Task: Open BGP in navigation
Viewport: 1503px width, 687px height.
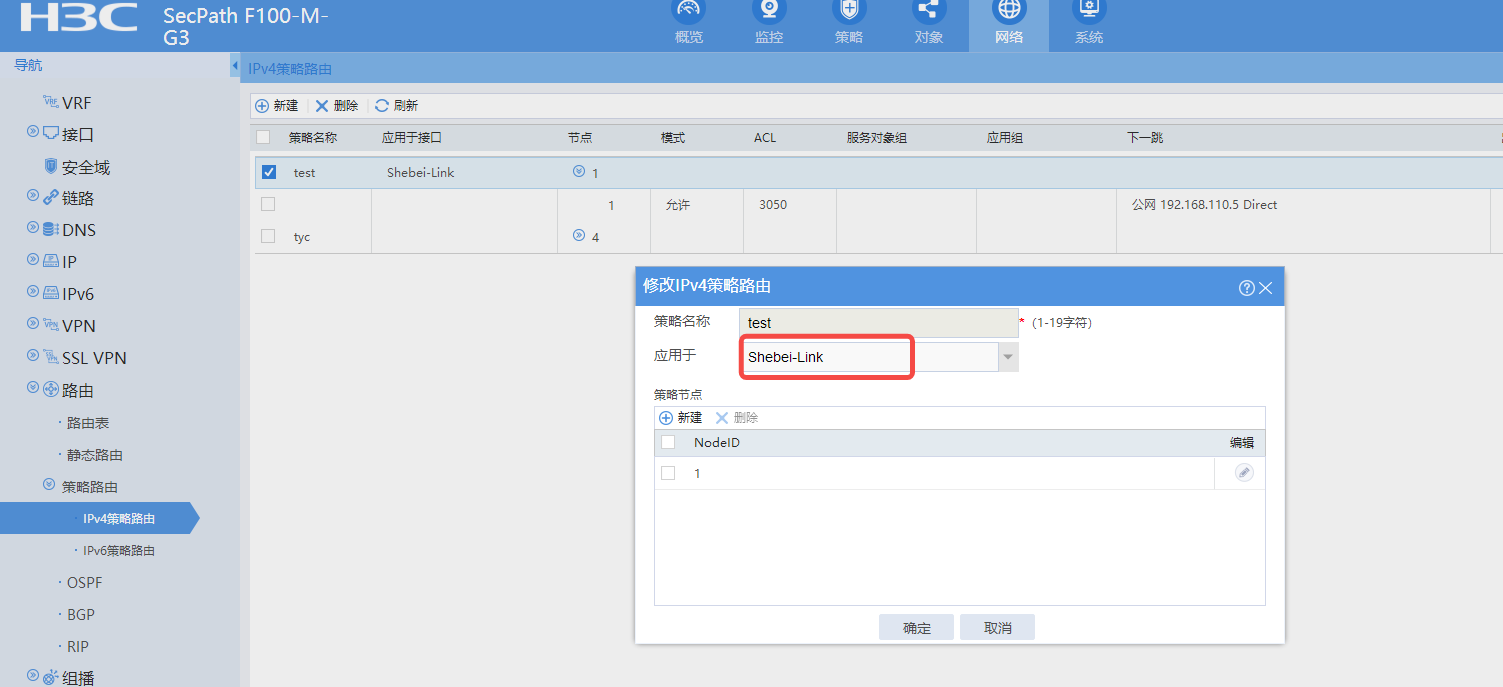Action: click(x=81, y=615)
